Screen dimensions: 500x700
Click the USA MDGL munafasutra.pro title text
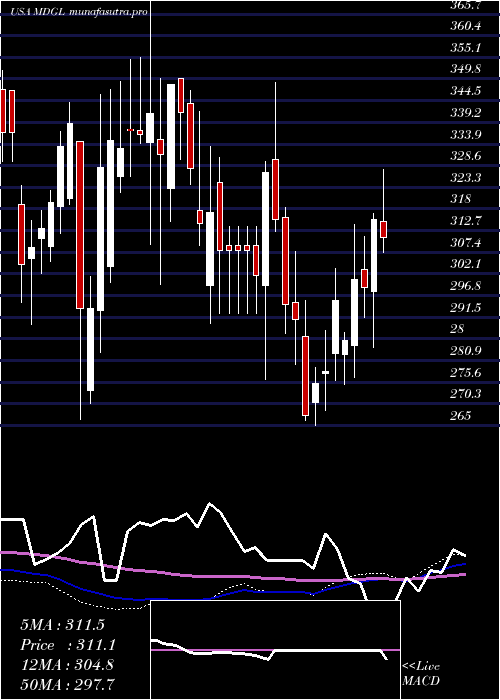click(x=79, y=13)
